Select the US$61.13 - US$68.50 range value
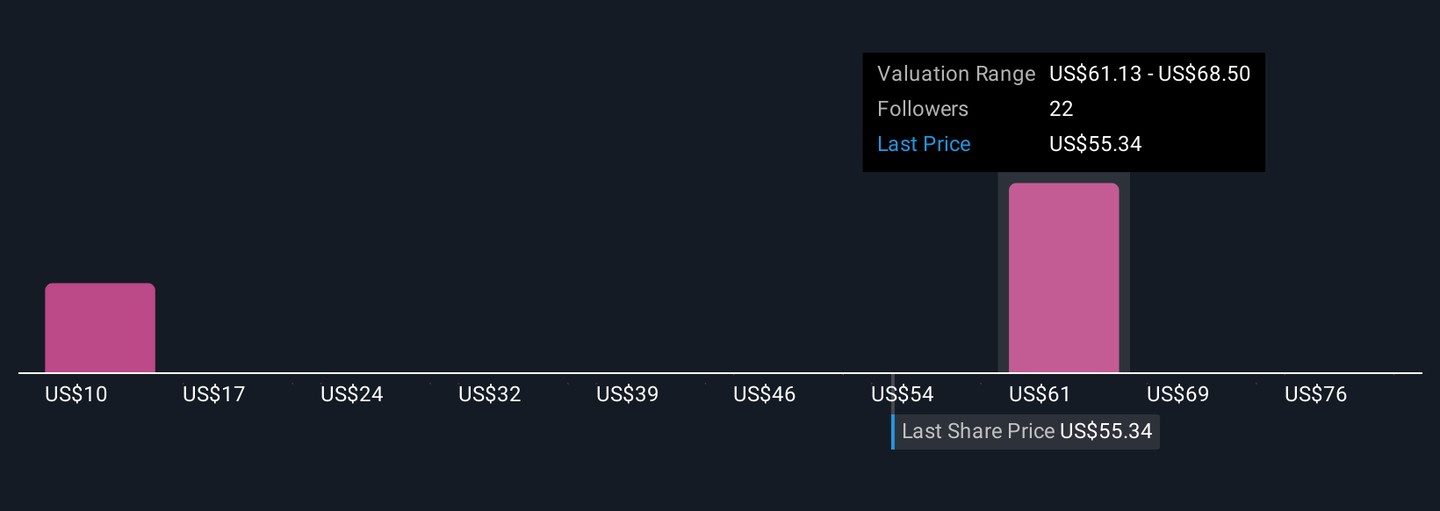Image resolution: width=1440 pixels, height=511 pixels. coord(1150,74)
